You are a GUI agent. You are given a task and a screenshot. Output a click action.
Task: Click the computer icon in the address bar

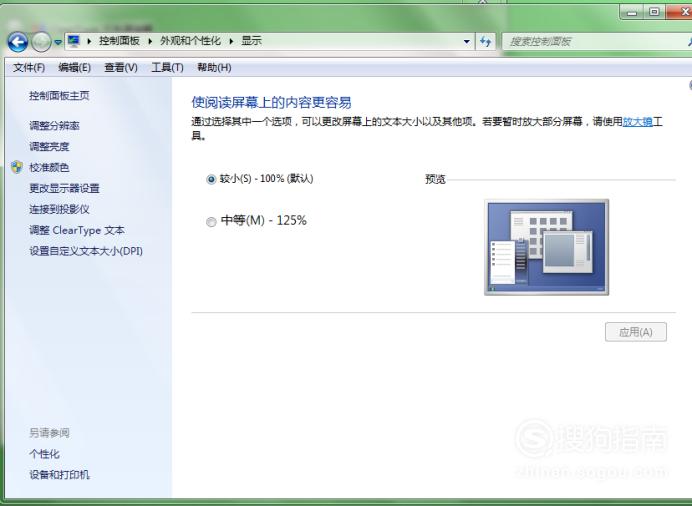pos(74,41)
